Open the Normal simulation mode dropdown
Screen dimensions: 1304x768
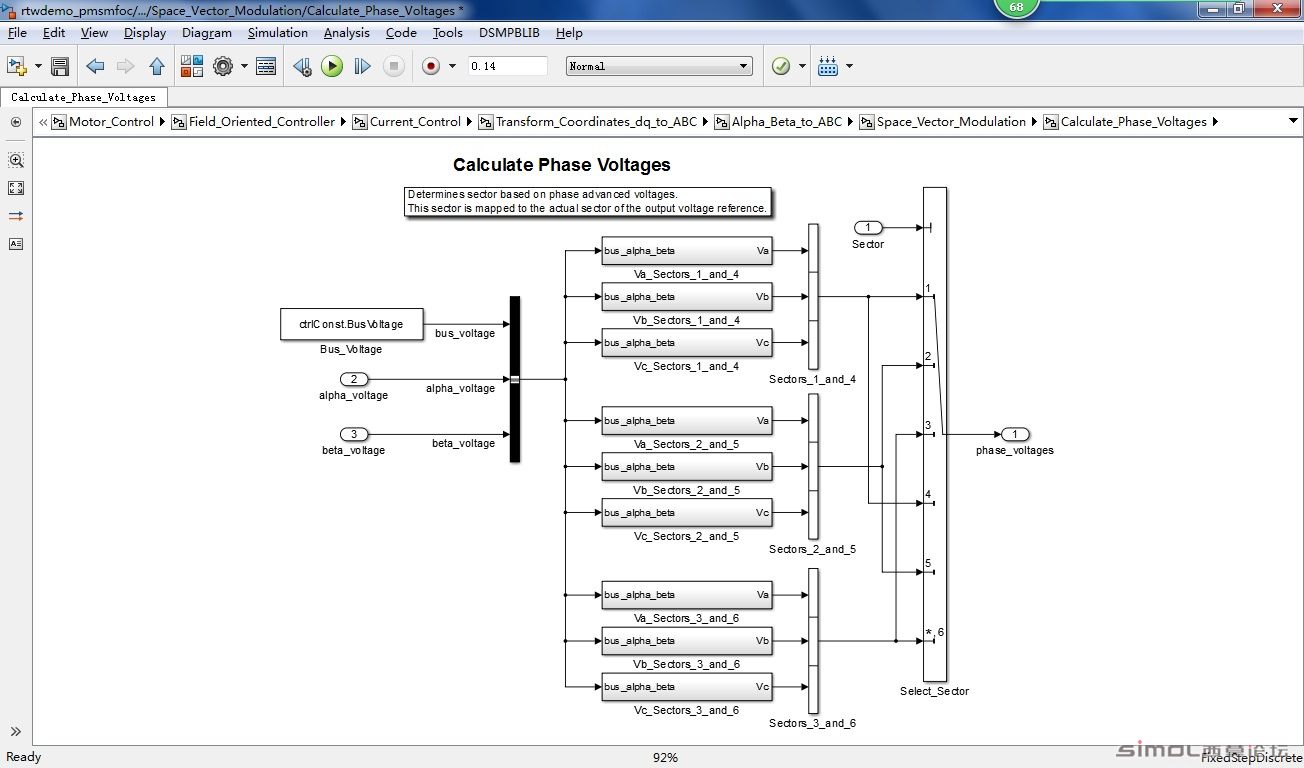(x=659, y=66)
